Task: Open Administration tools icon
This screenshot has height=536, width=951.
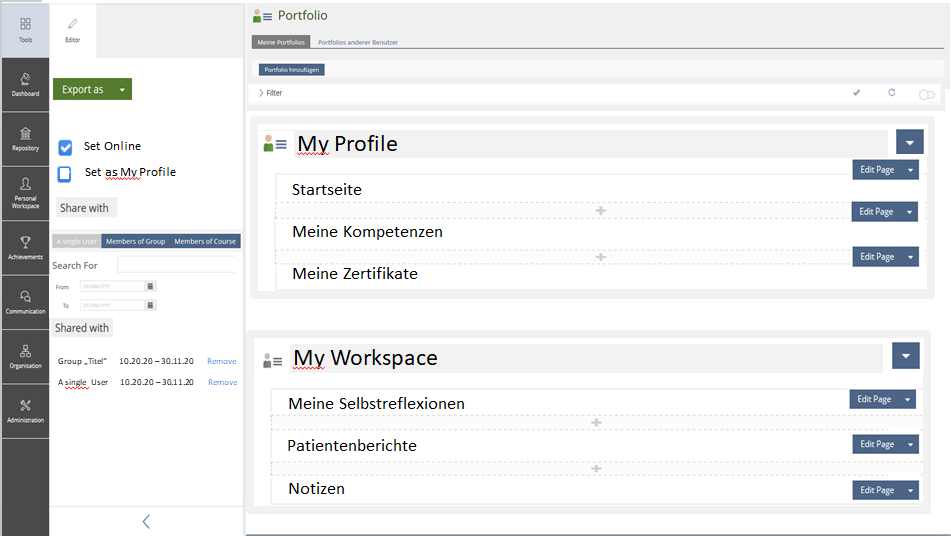Action: click(25, 411)
